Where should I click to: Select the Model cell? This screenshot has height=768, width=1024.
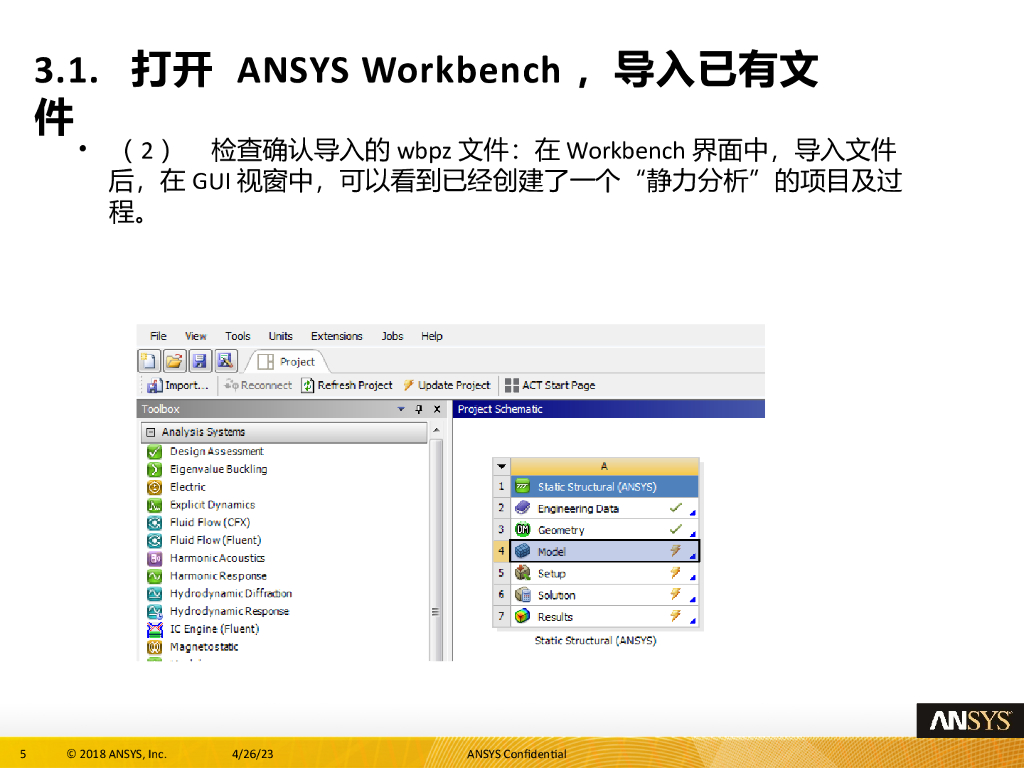point(604,551)
